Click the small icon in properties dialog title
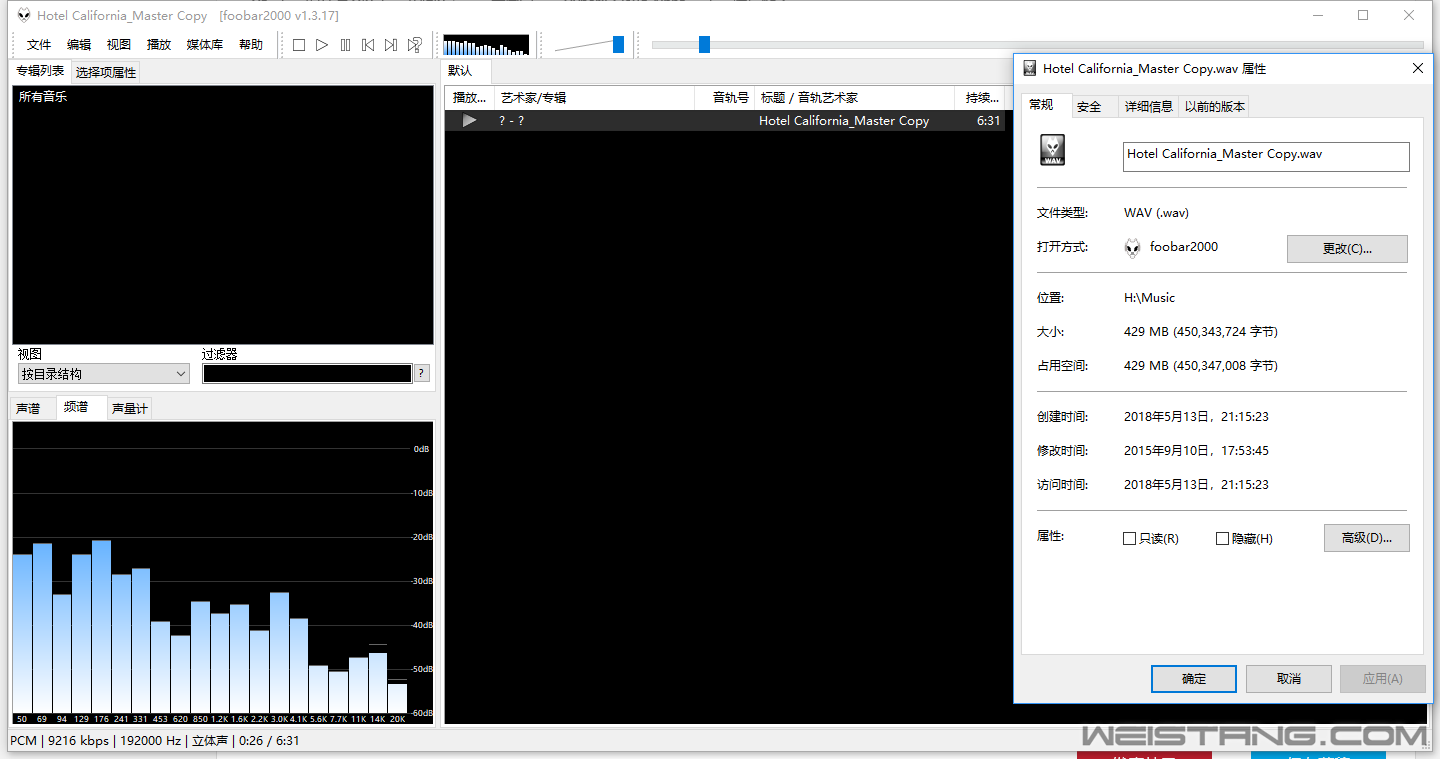Screen dimensions: 1440x759 [x=1030, y=68]
